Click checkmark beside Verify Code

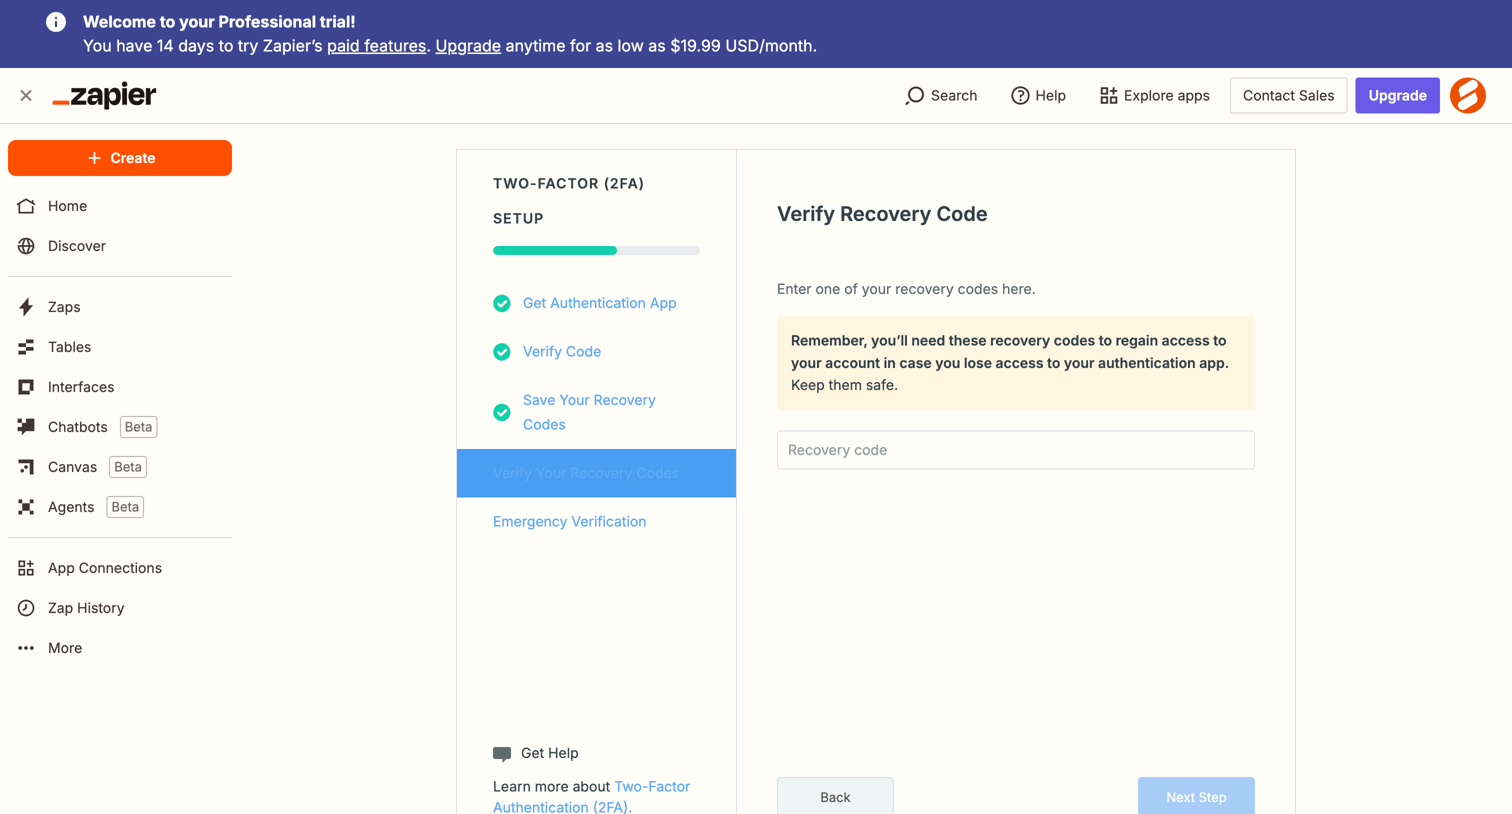click(x=502, y=352)
